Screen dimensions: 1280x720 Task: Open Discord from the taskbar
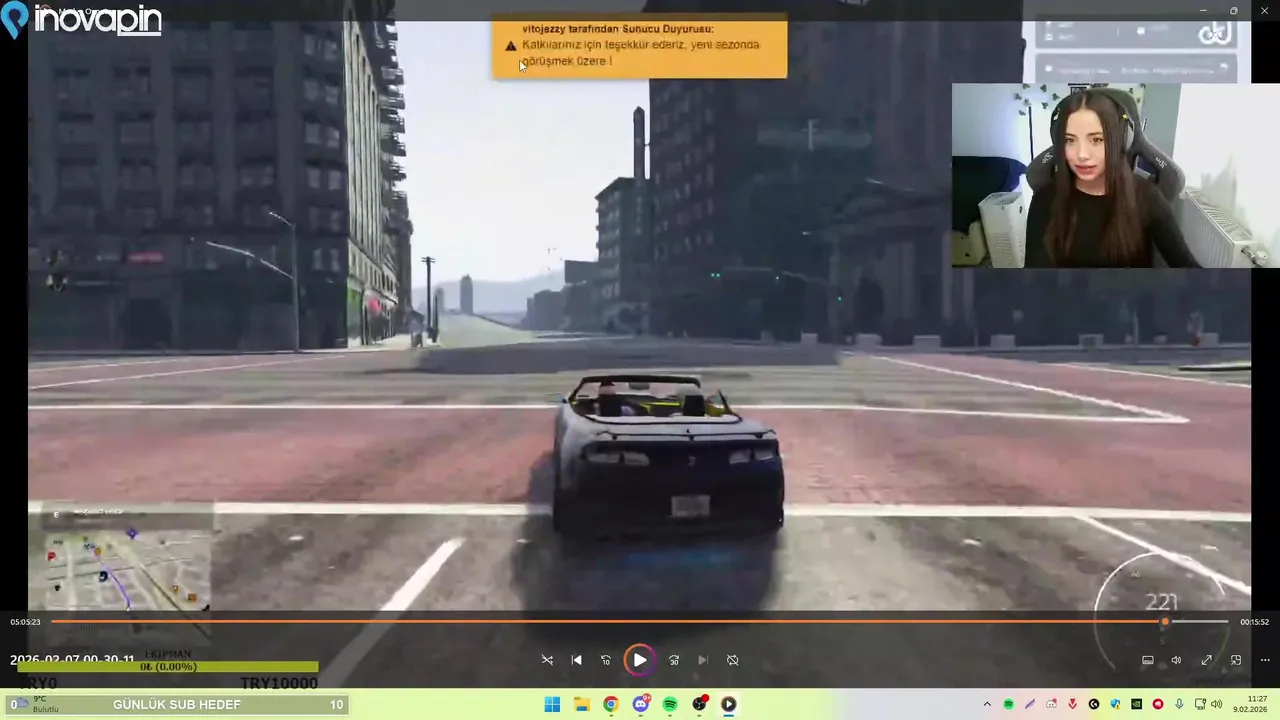pos(640,704)
